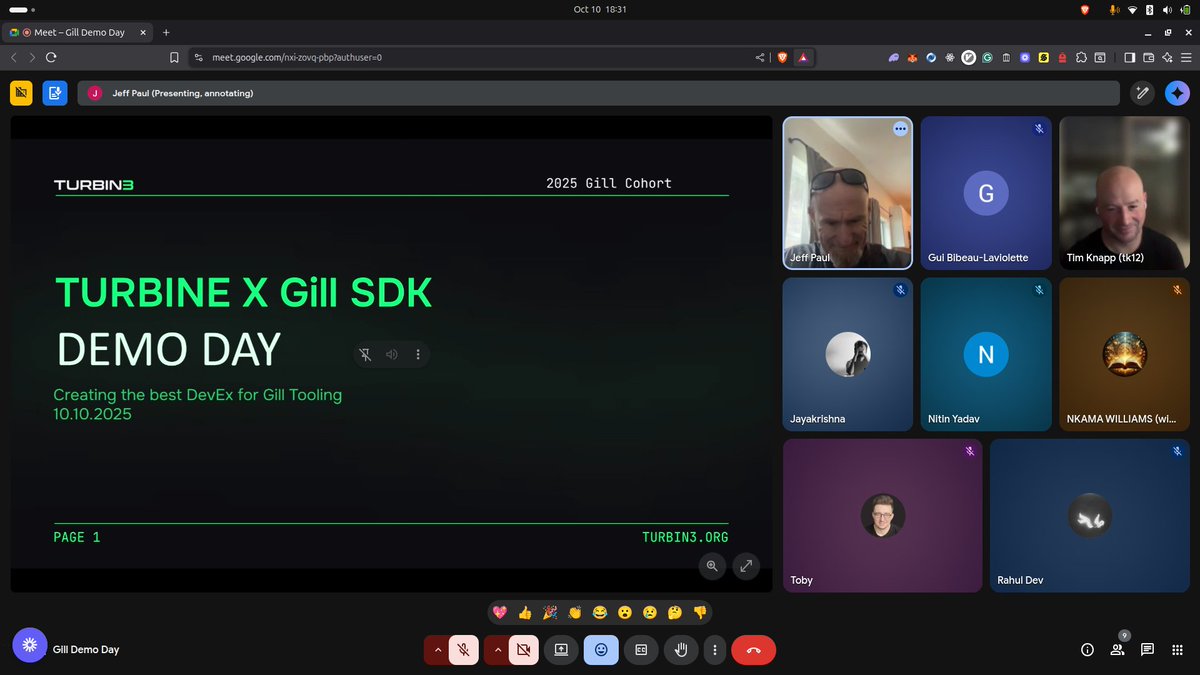Click Nitin Yadav's participant tile
Screen dimensions: 1200x675
coord(986,354)
